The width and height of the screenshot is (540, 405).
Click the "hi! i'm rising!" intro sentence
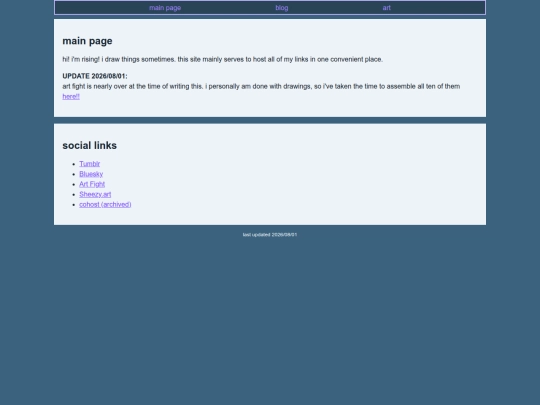point(222,59)
